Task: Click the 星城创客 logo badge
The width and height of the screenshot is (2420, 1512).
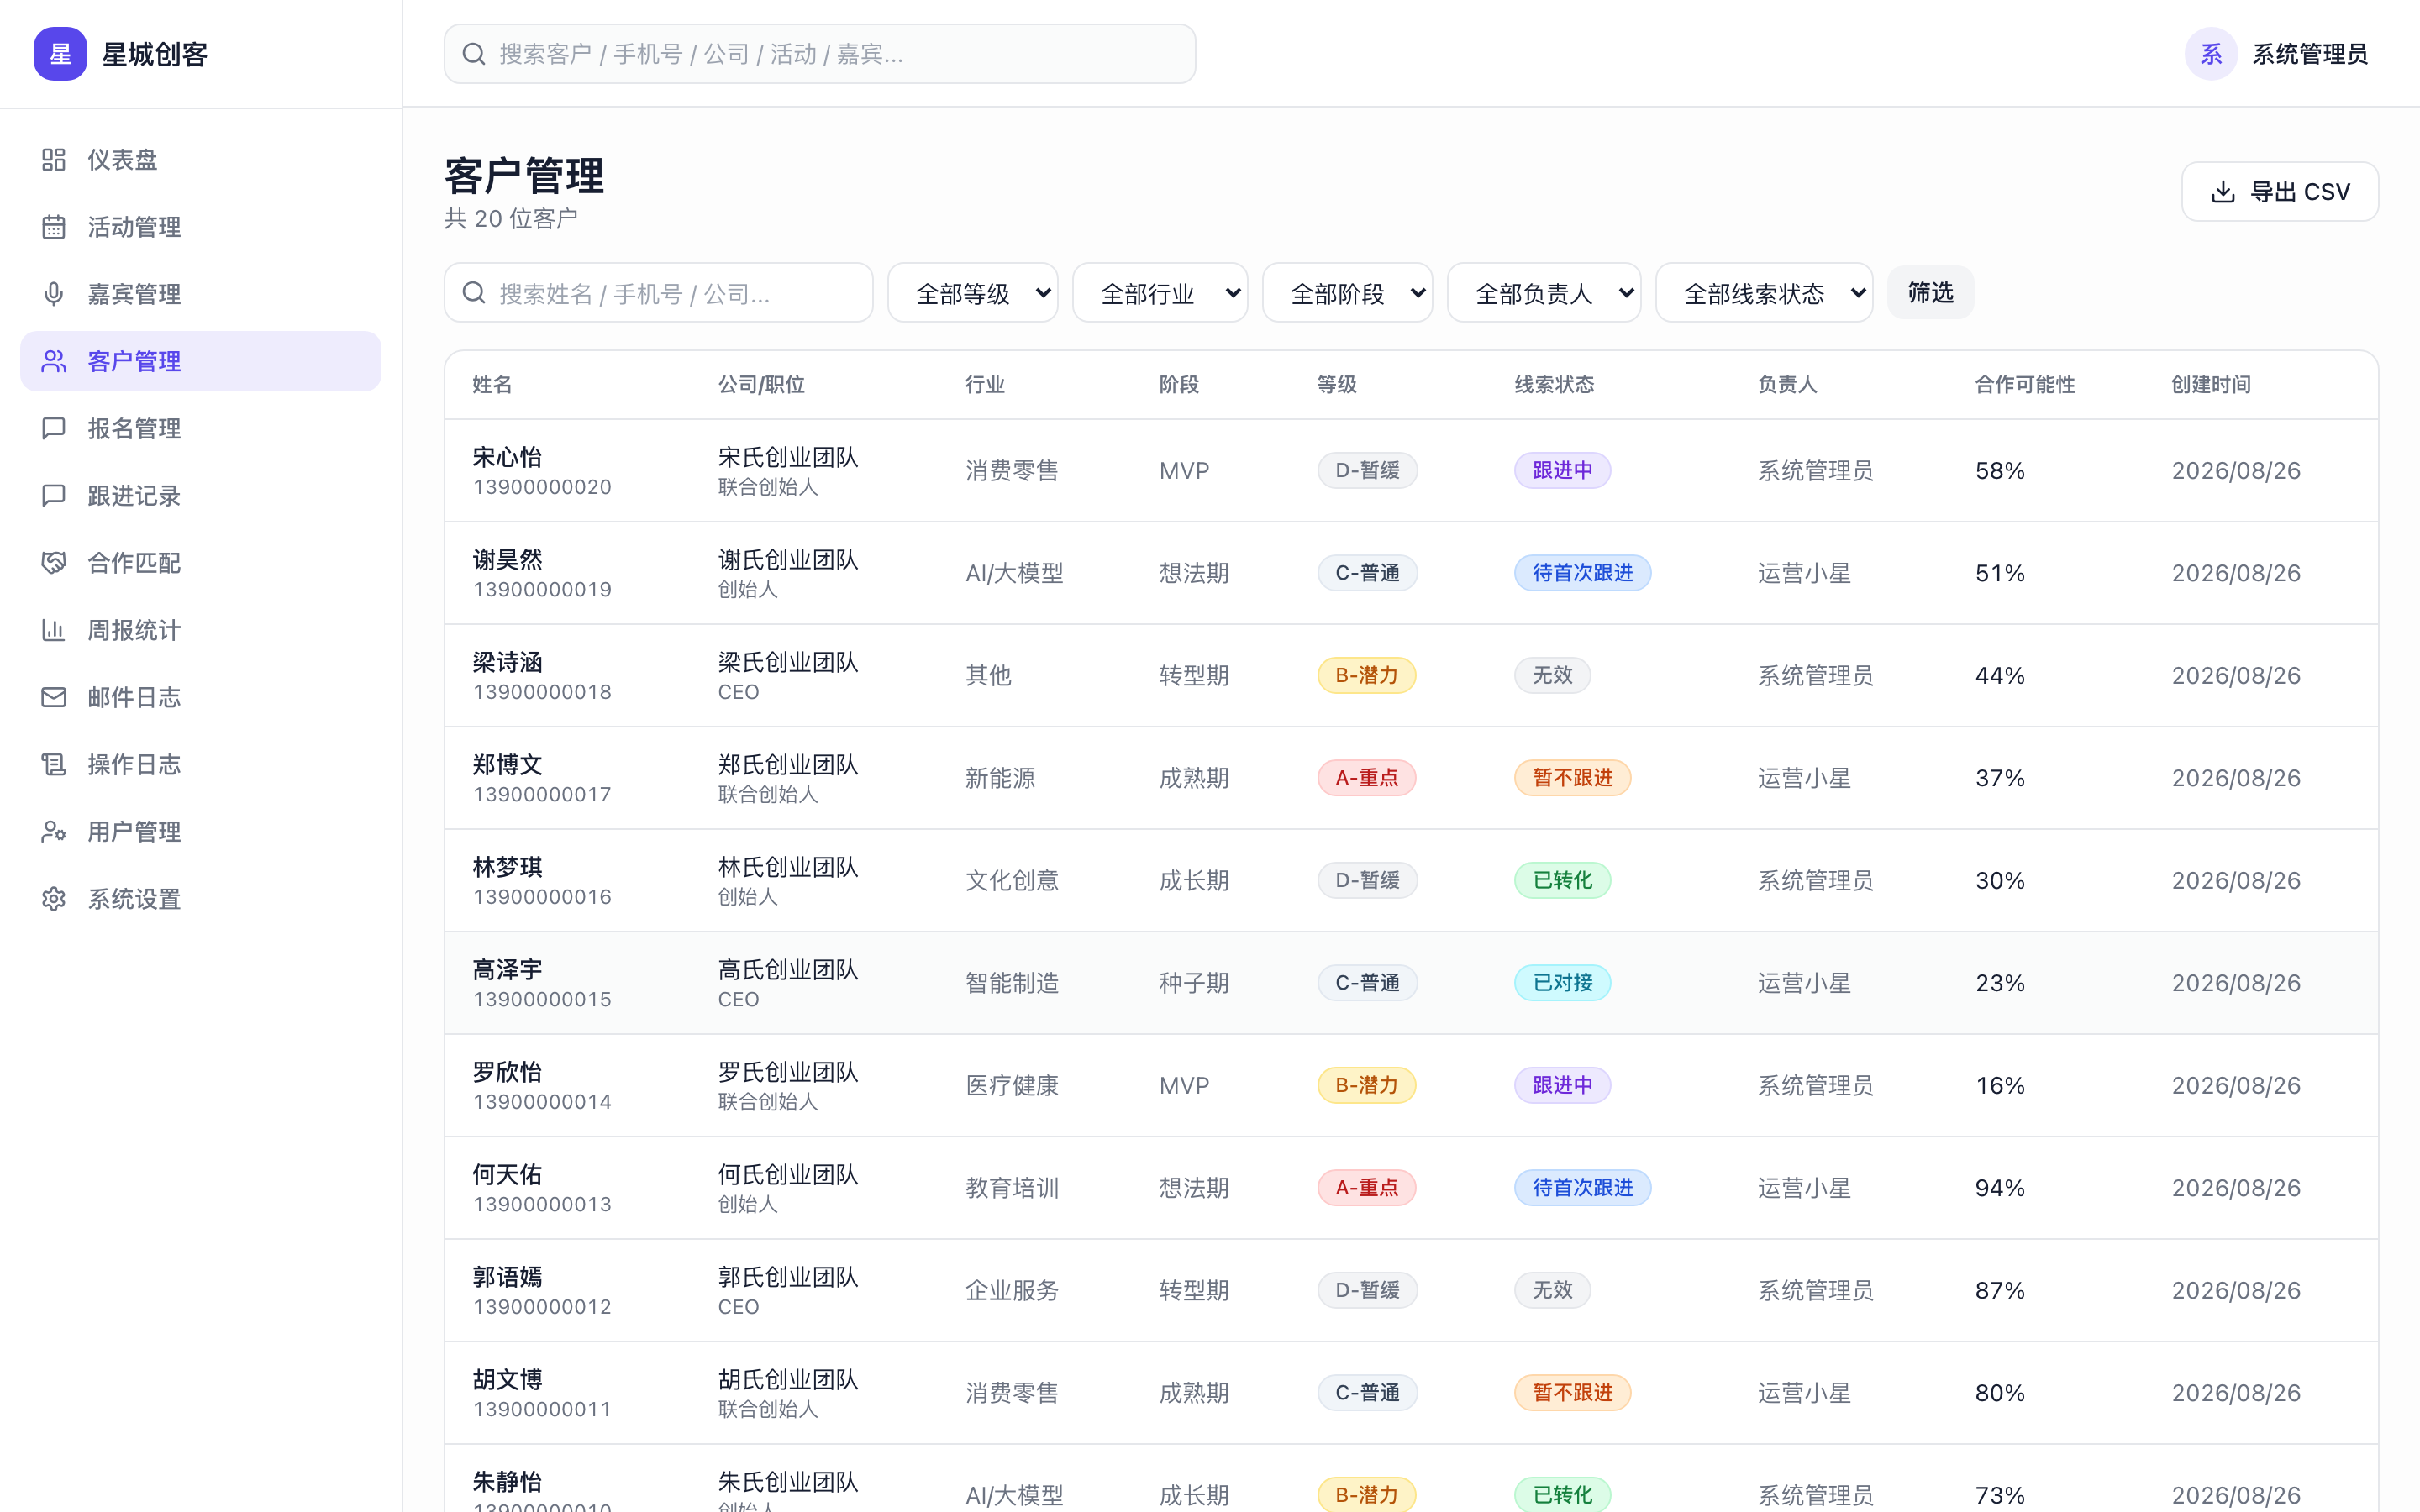Action: tap(60, 54)
